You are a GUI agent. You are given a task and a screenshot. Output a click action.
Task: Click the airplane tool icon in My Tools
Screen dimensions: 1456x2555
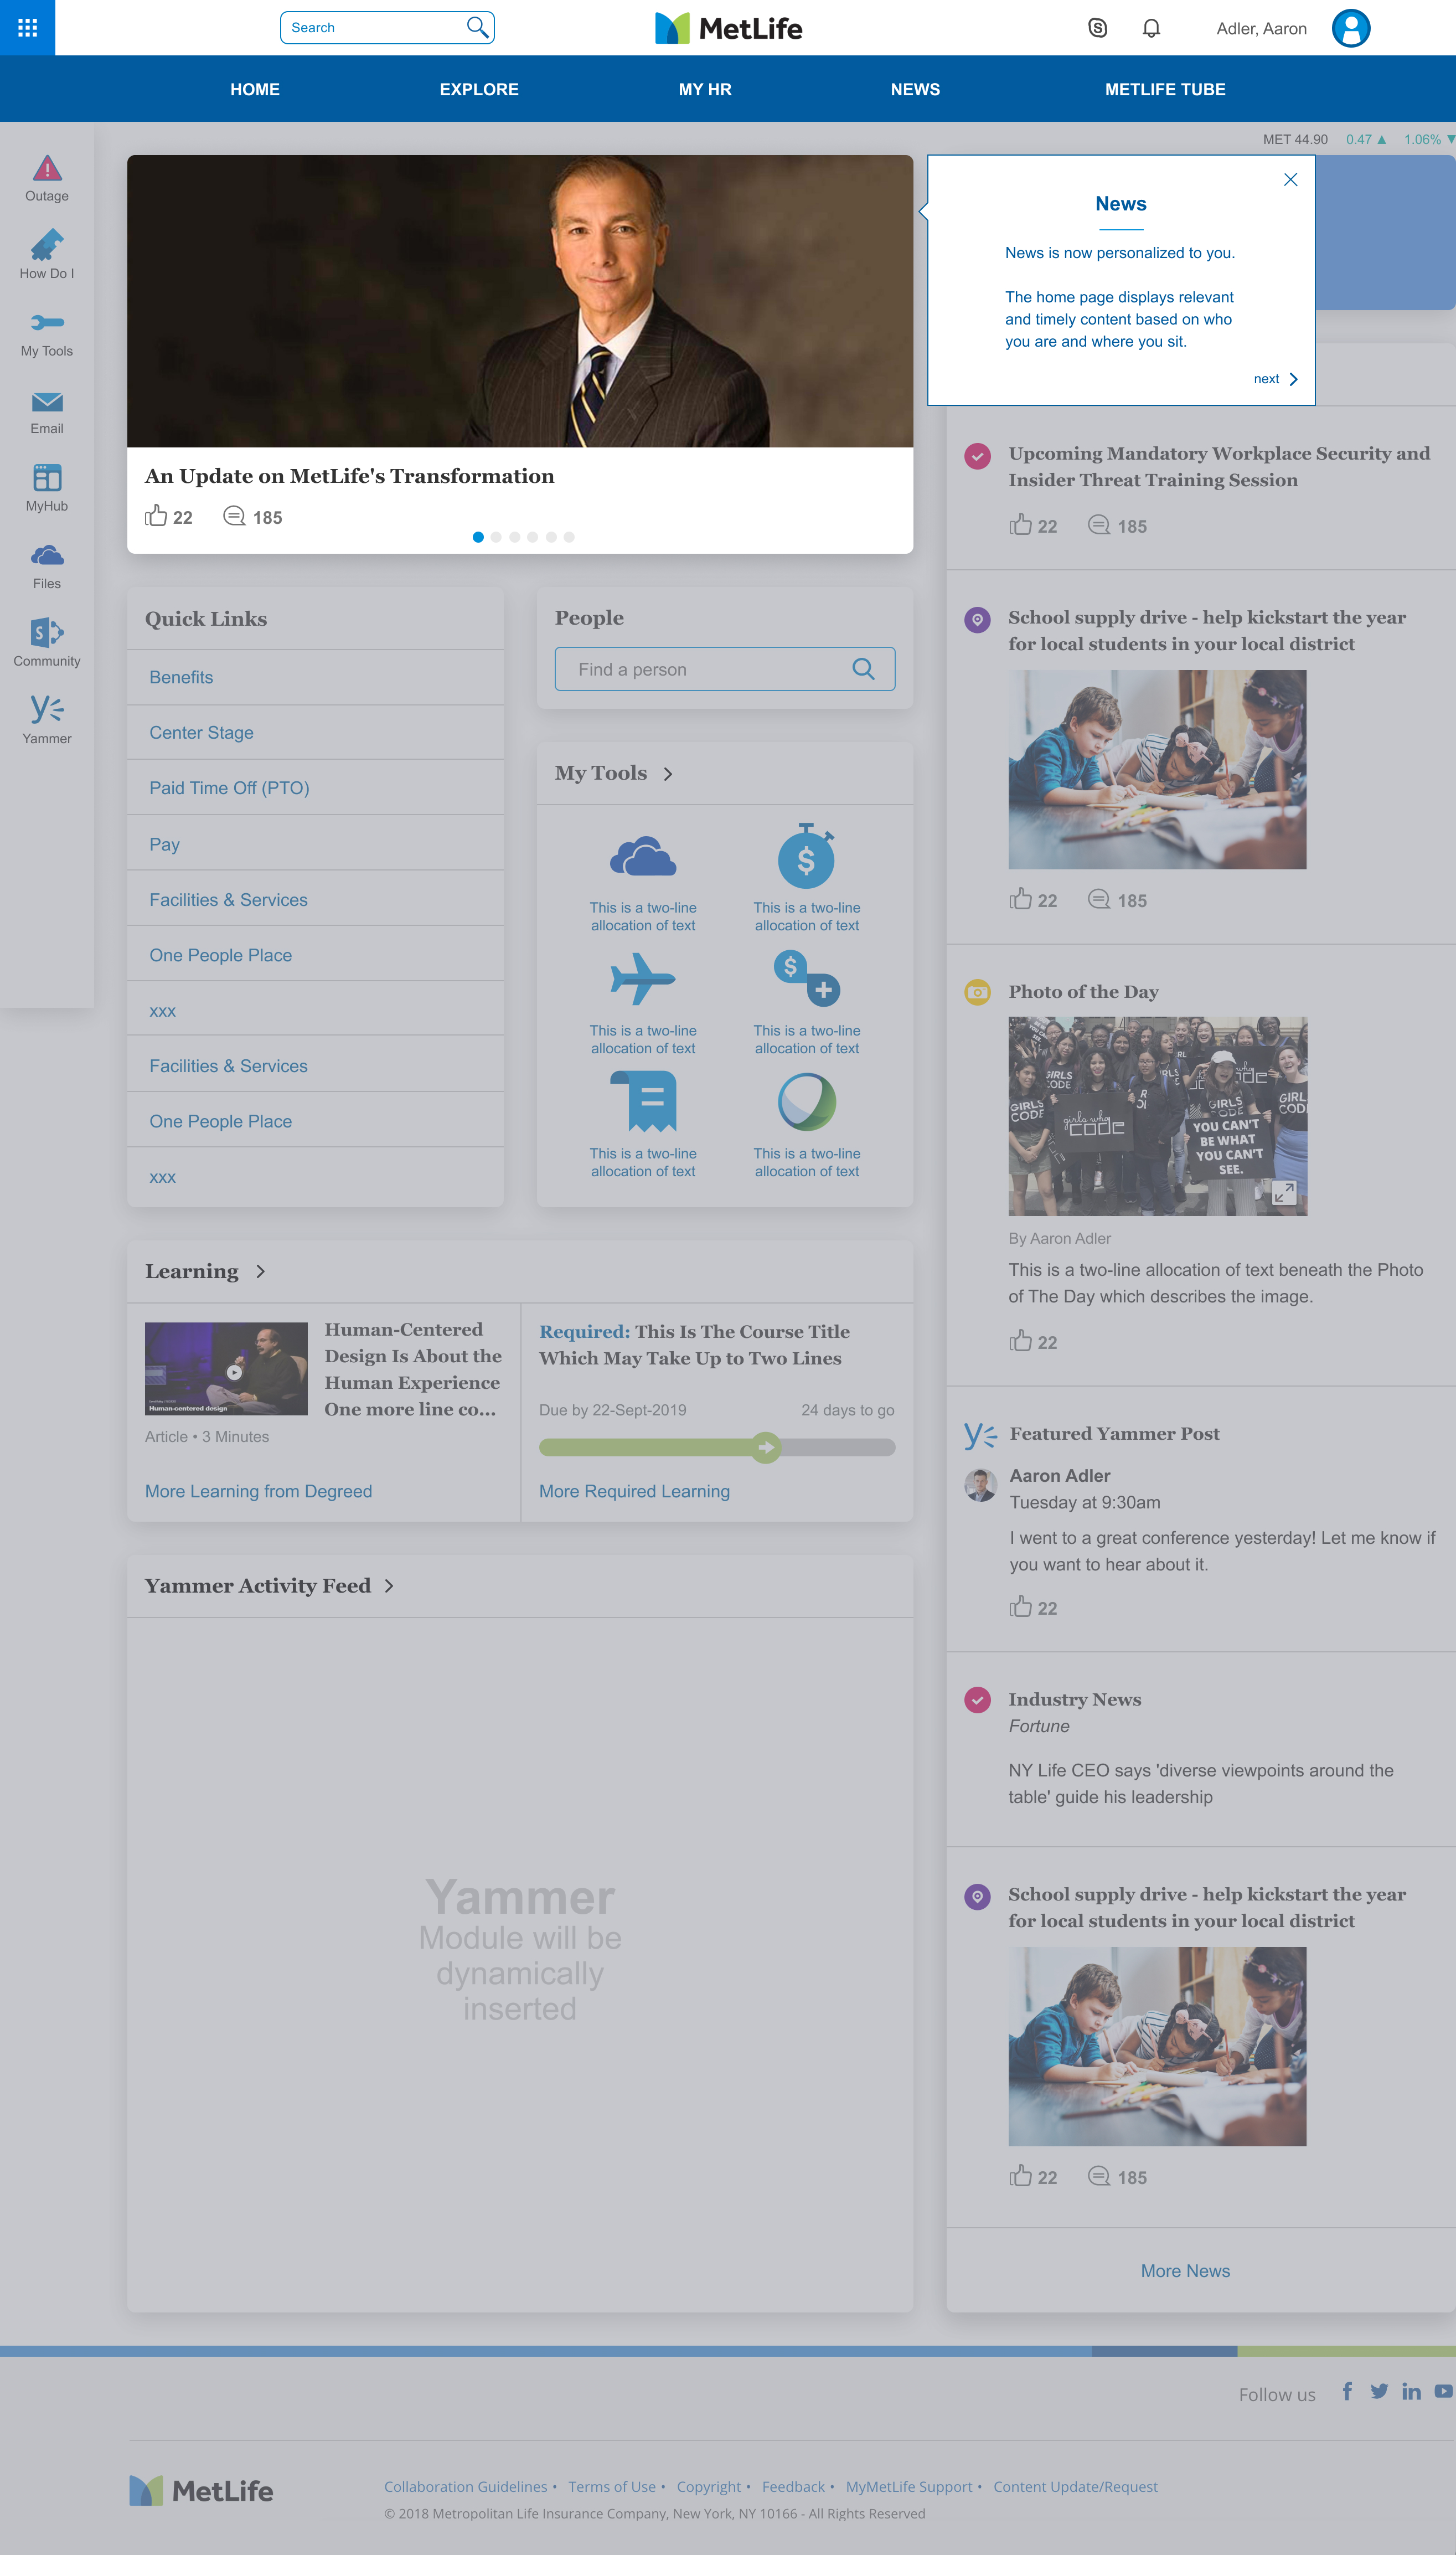coord(643,978)
